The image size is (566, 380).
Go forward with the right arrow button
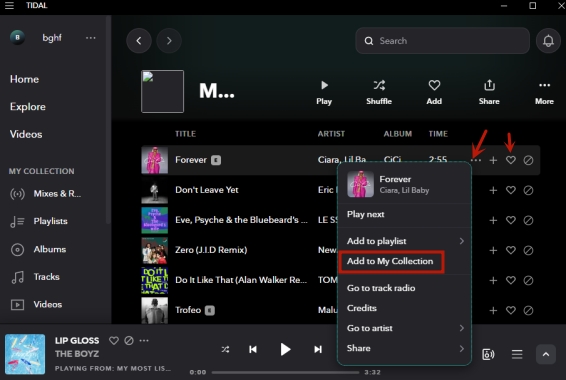pyautogui.click(x=169, y=41)
